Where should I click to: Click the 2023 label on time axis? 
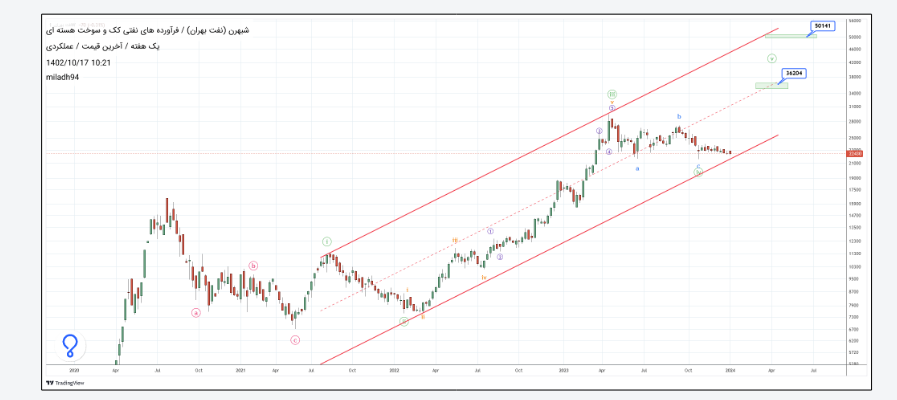pos(564,370)
